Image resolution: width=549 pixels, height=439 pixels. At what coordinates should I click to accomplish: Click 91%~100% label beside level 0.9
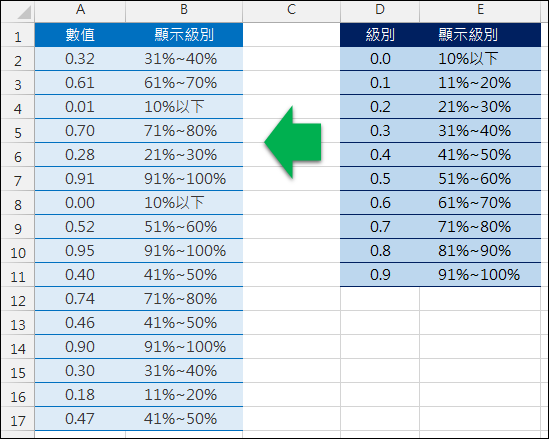click(x=480, y=275)
